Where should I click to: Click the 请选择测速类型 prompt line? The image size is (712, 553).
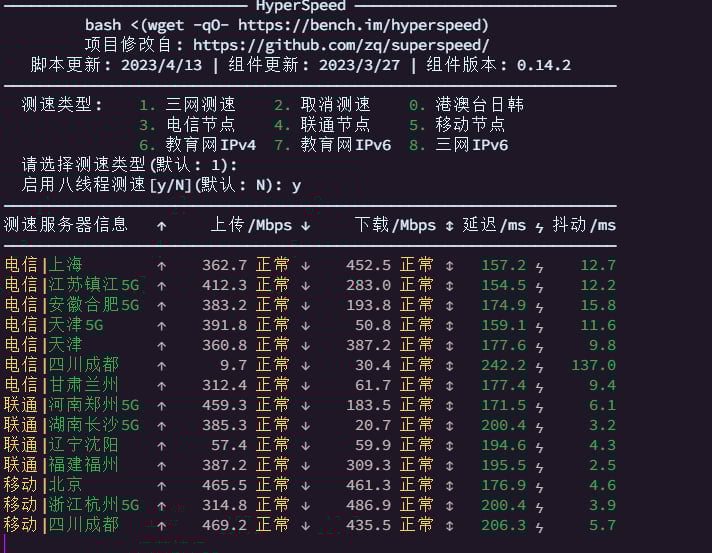[129, 165]
